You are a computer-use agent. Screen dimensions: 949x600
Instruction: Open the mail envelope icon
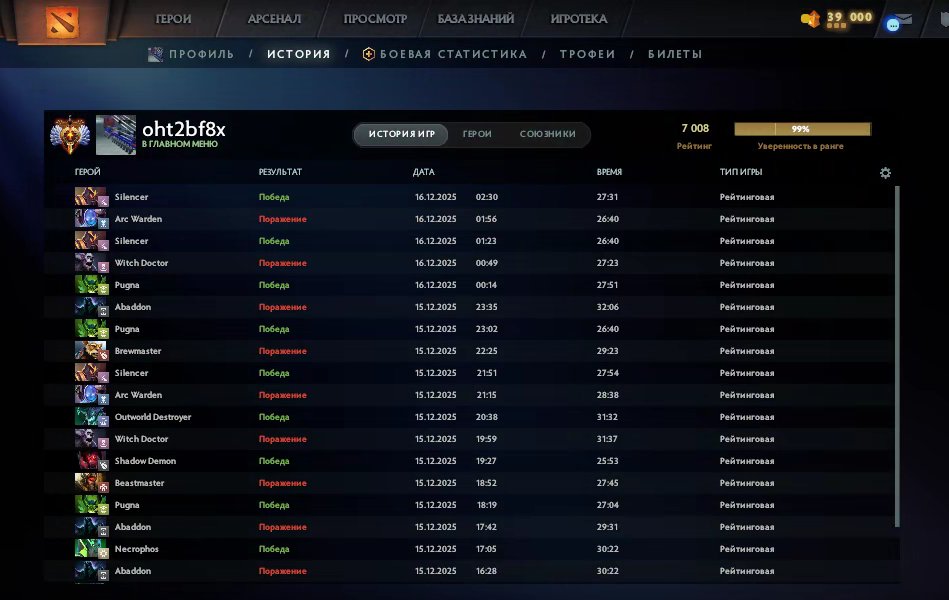(903, 18)
